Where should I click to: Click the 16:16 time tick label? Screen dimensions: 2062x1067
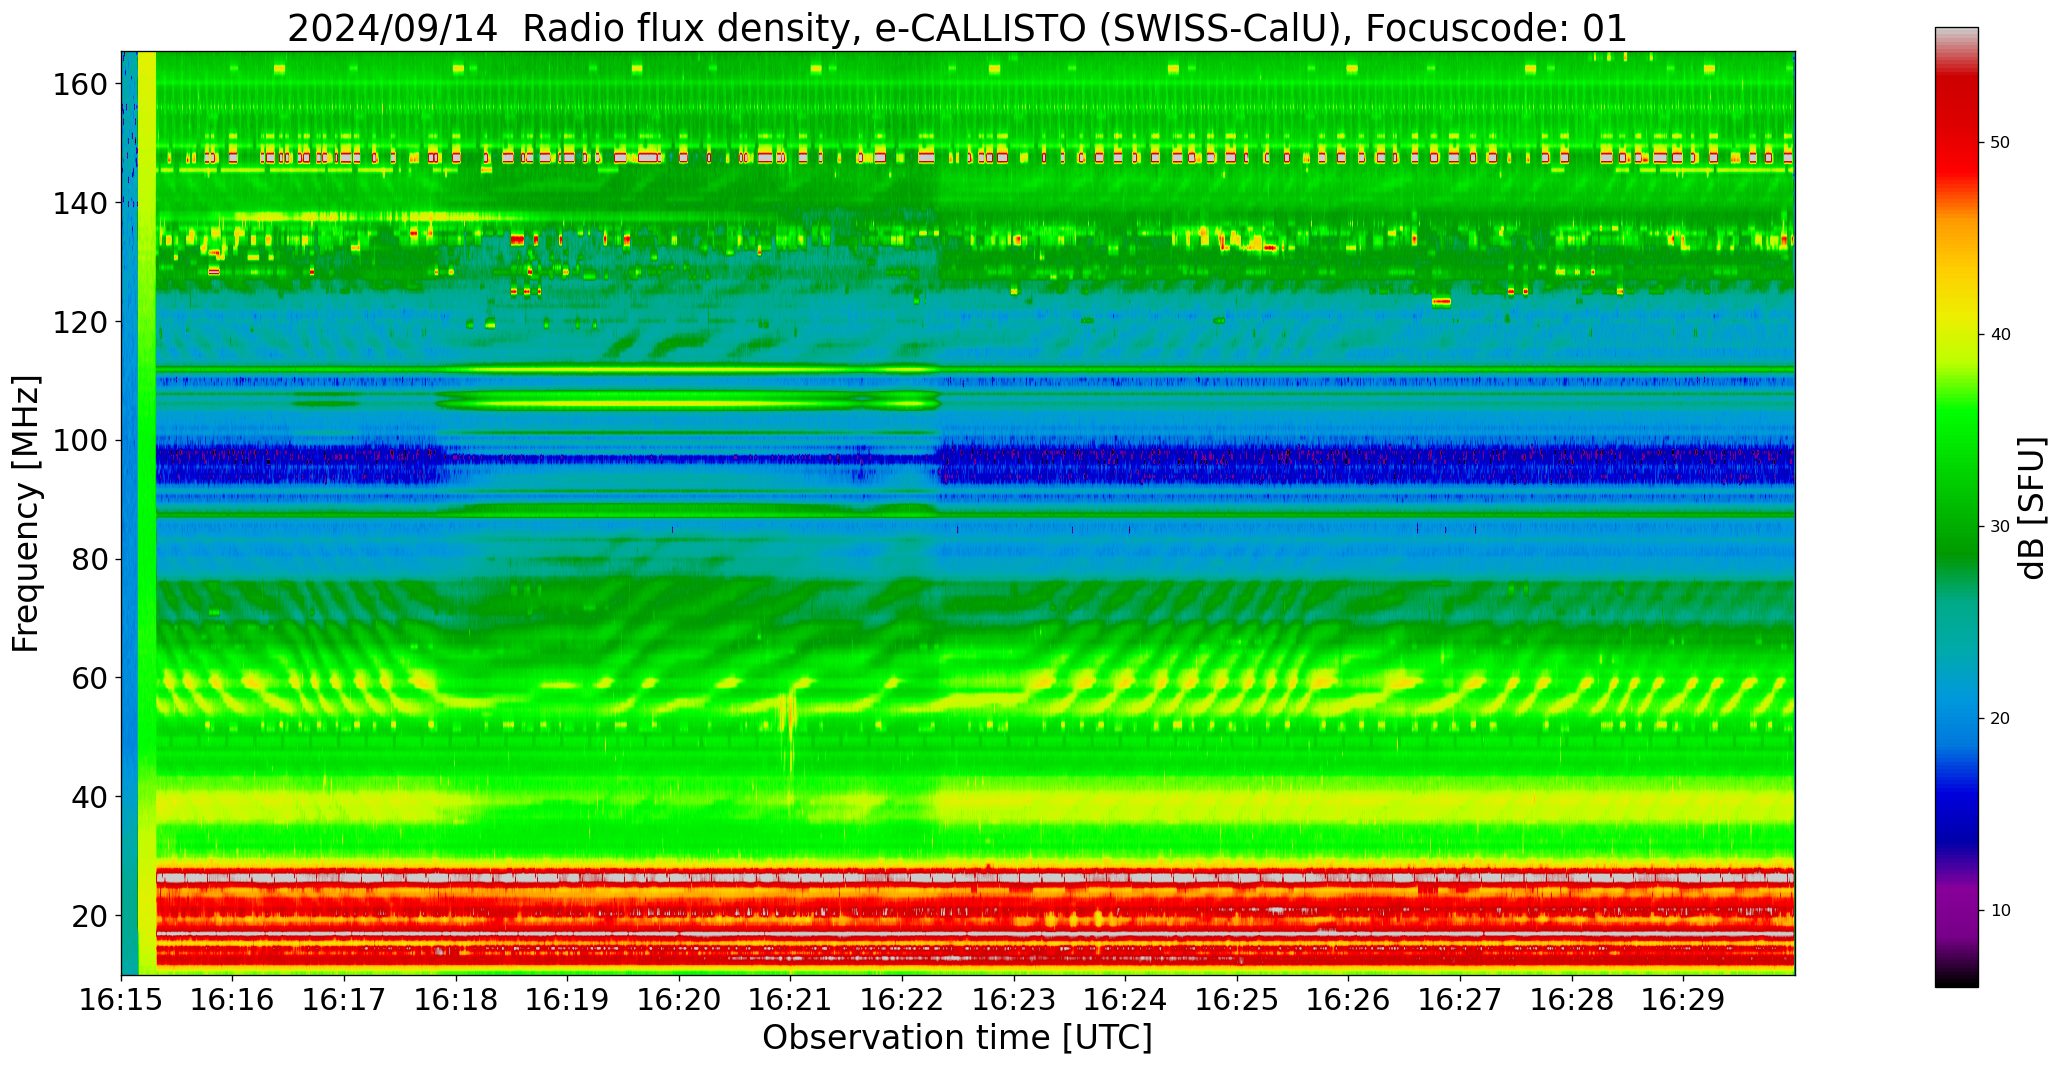click(x=233, y=999)
